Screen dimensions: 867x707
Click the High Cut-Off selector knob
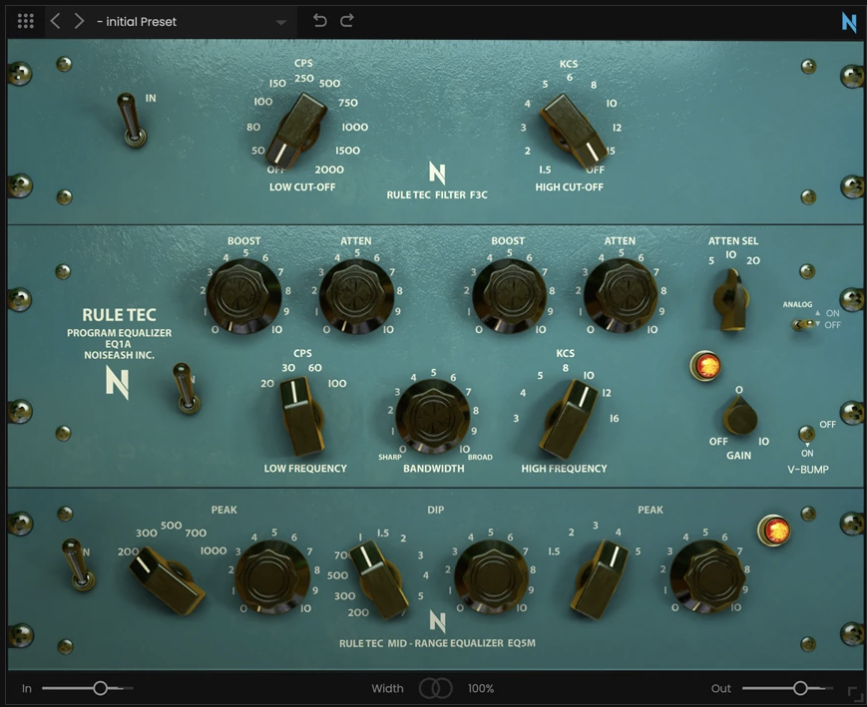pos(572,130)
